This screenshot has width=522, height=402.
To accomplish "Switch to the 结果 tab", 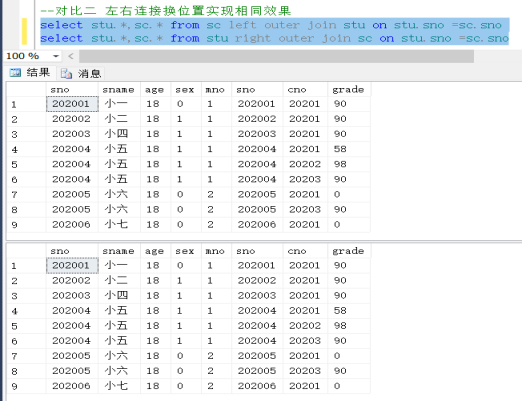I will pyautogui.click(x=30, y=72).
